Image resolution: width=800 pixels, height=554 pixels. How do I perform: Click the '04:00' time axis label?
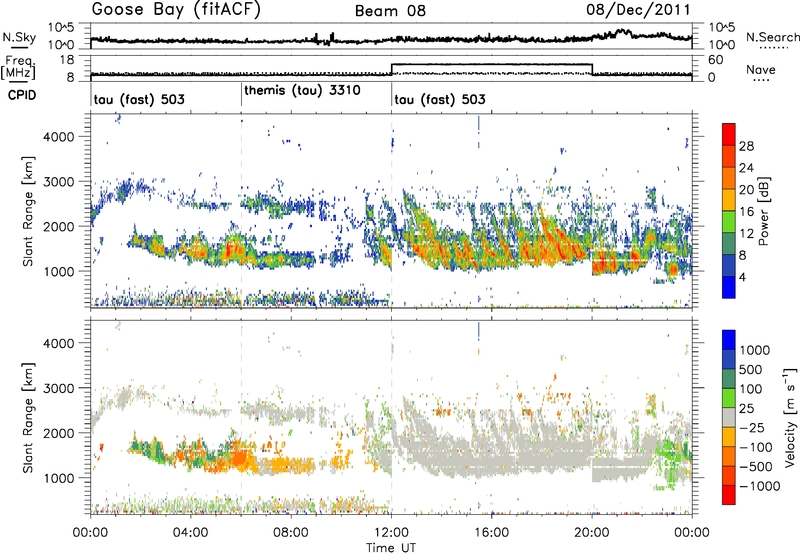click(190, 533)
